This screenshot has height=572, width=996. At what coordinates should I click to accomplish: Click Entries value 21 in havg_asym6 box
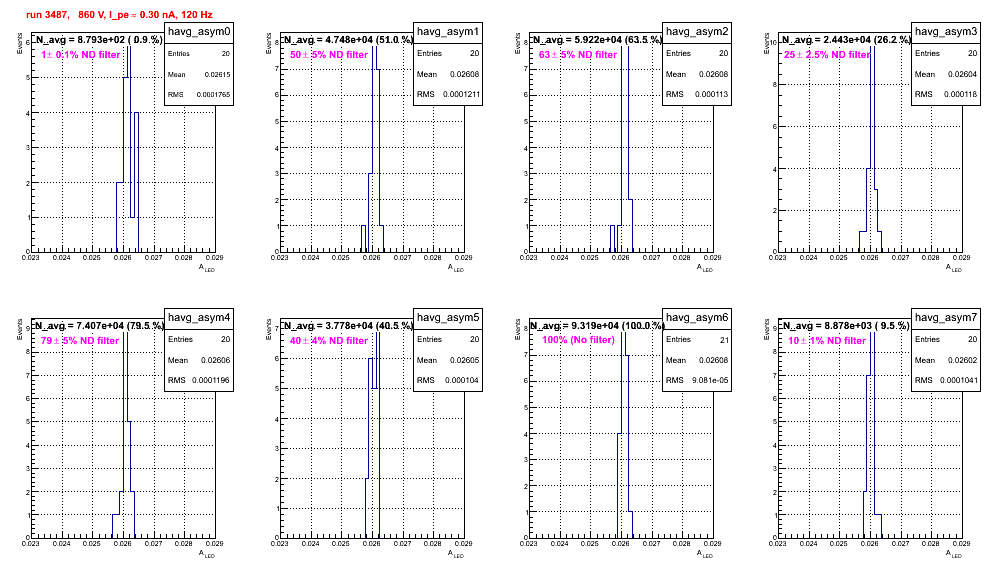tap(724, 340)
